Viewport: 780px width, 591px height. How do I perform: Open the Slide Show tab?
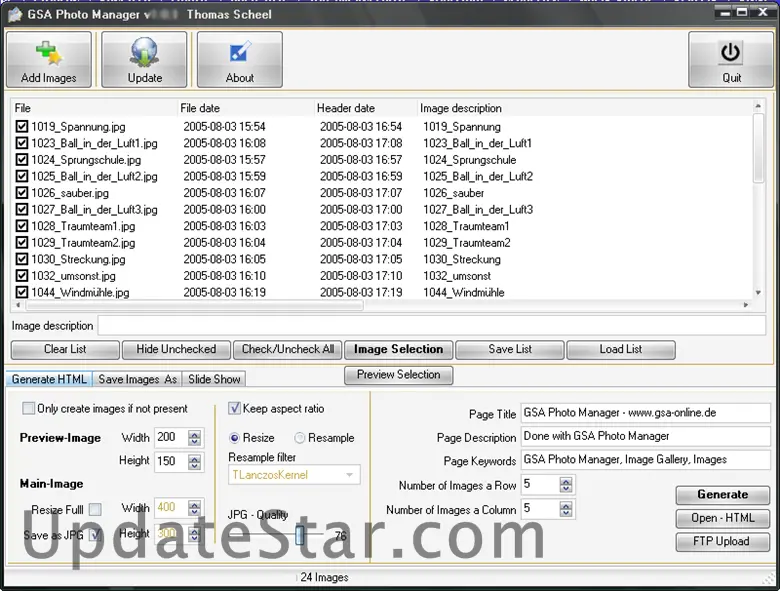click(x=214, y=380)
